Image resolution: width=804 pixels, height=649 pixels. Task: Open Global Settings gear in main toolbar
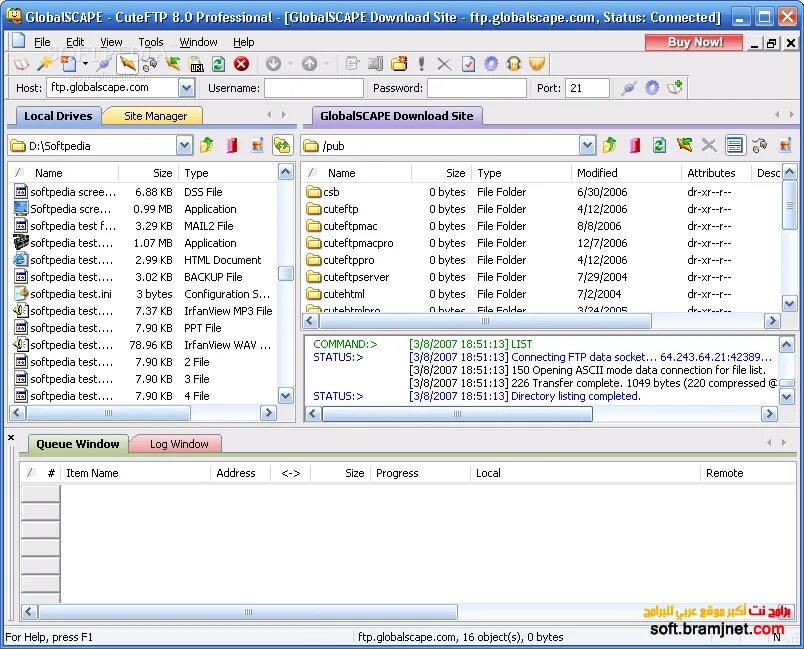click(491, 64)
